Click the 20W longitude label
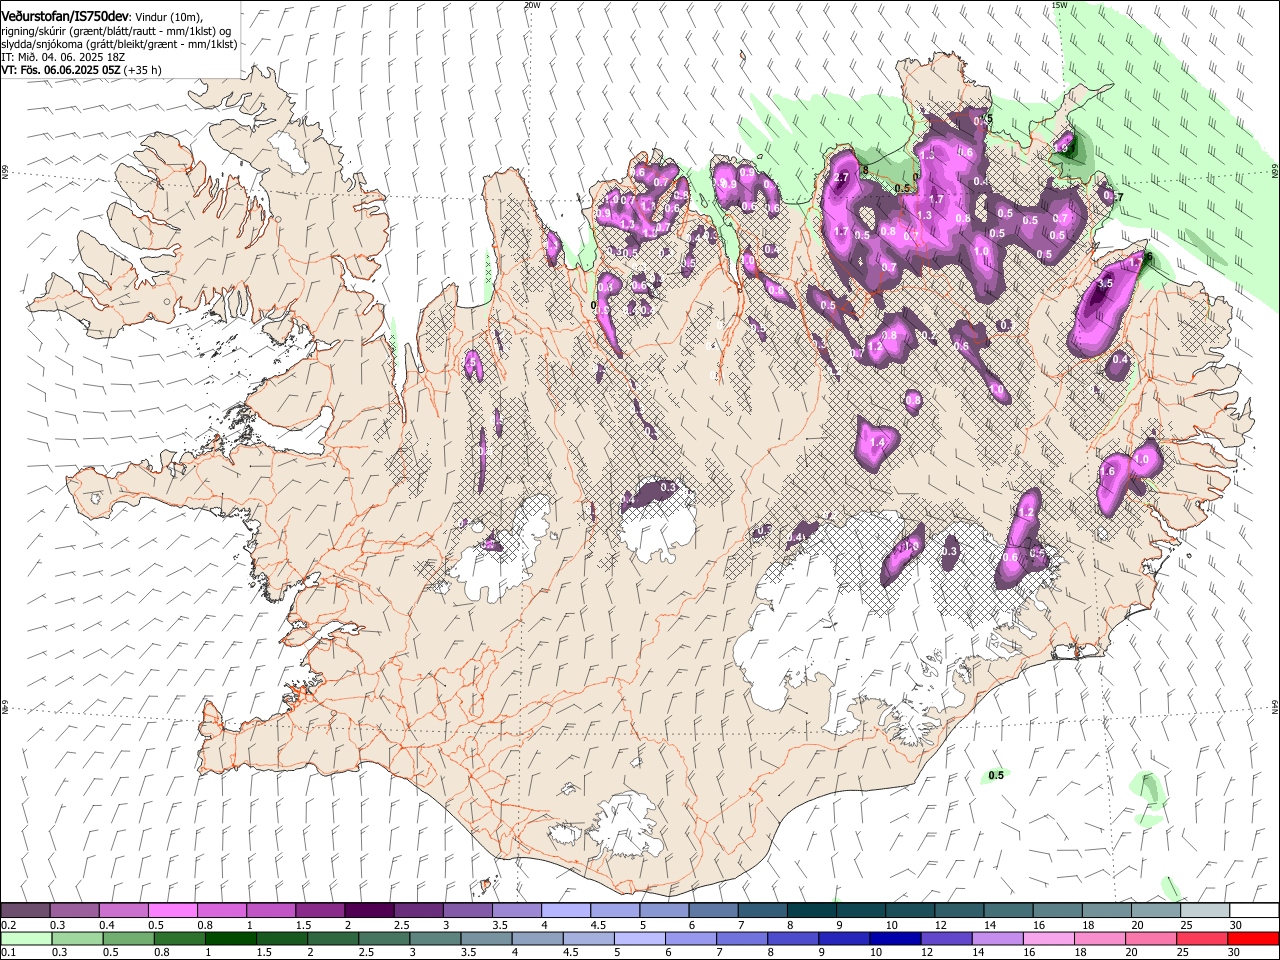This screenshot has width=1280, height=960. (532, 5)
